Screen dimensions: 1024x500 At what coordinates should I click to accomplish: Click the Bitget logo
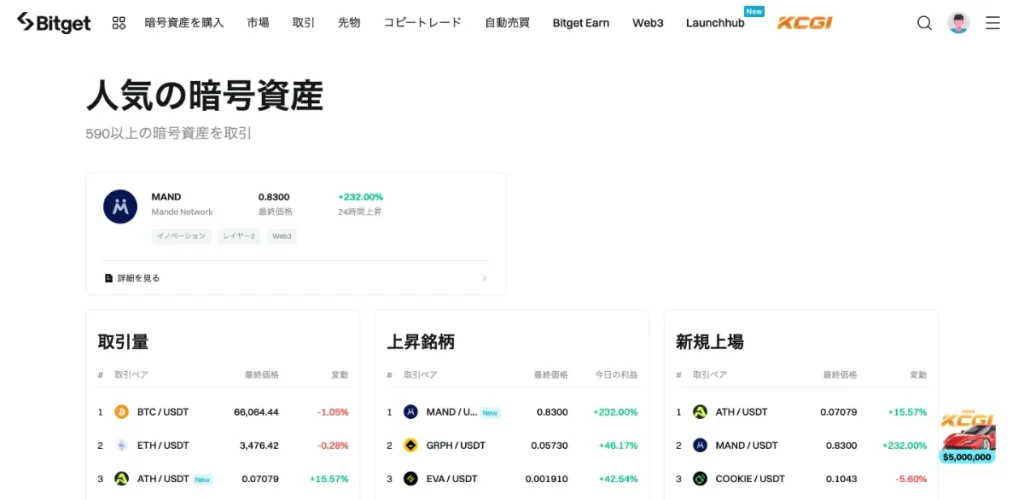pos(54,23)
